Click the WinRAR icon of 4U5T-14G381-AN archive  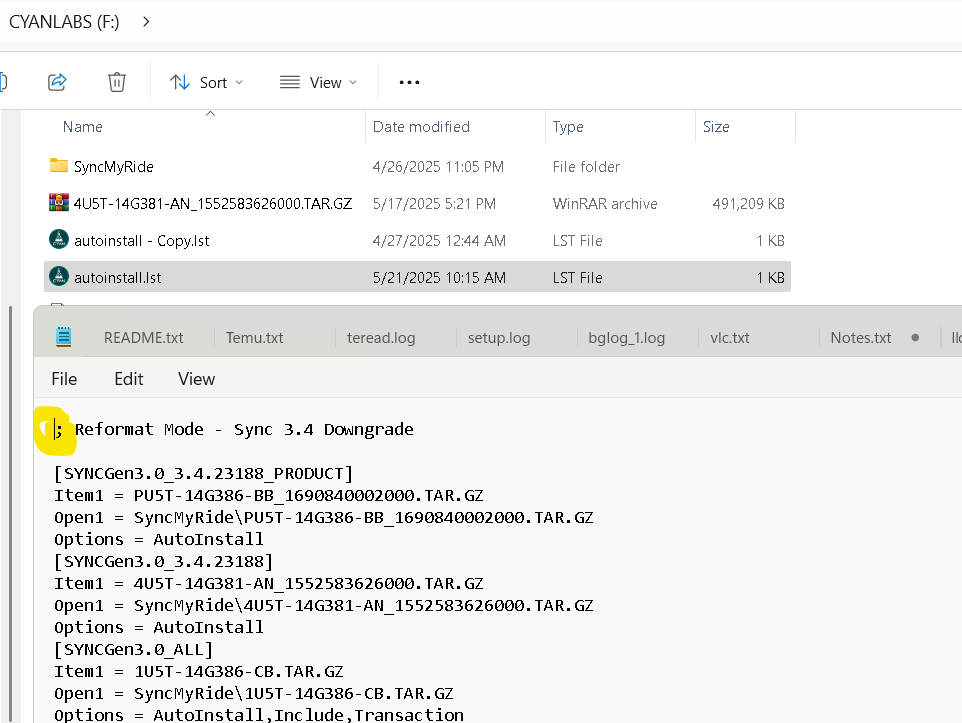point(59,203)
